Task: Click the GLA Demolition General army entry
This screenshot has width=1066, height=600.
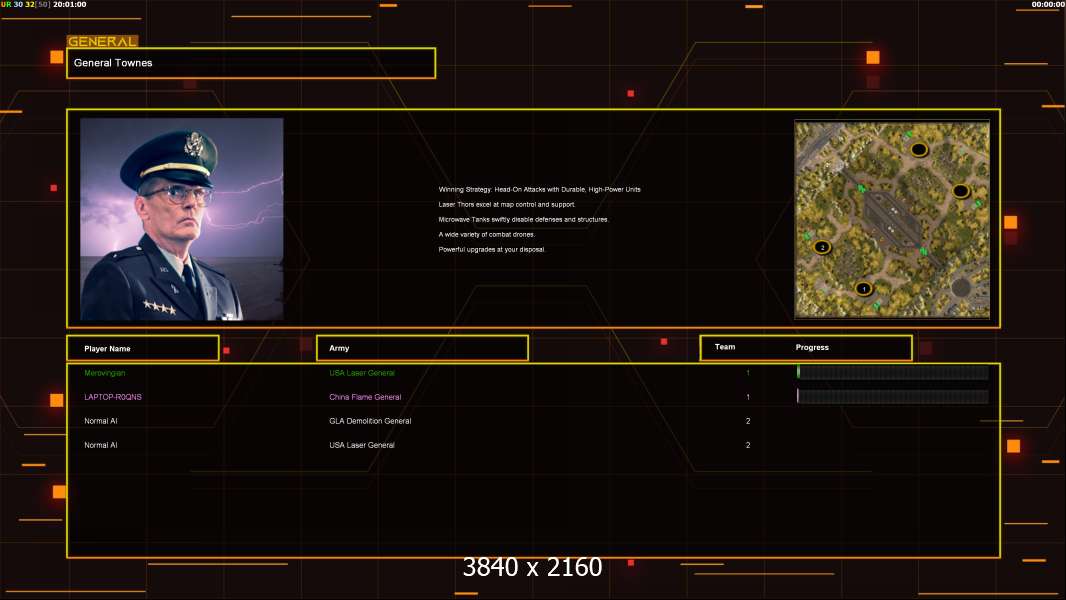Action: pyautogui.click(x=370, y=421)
